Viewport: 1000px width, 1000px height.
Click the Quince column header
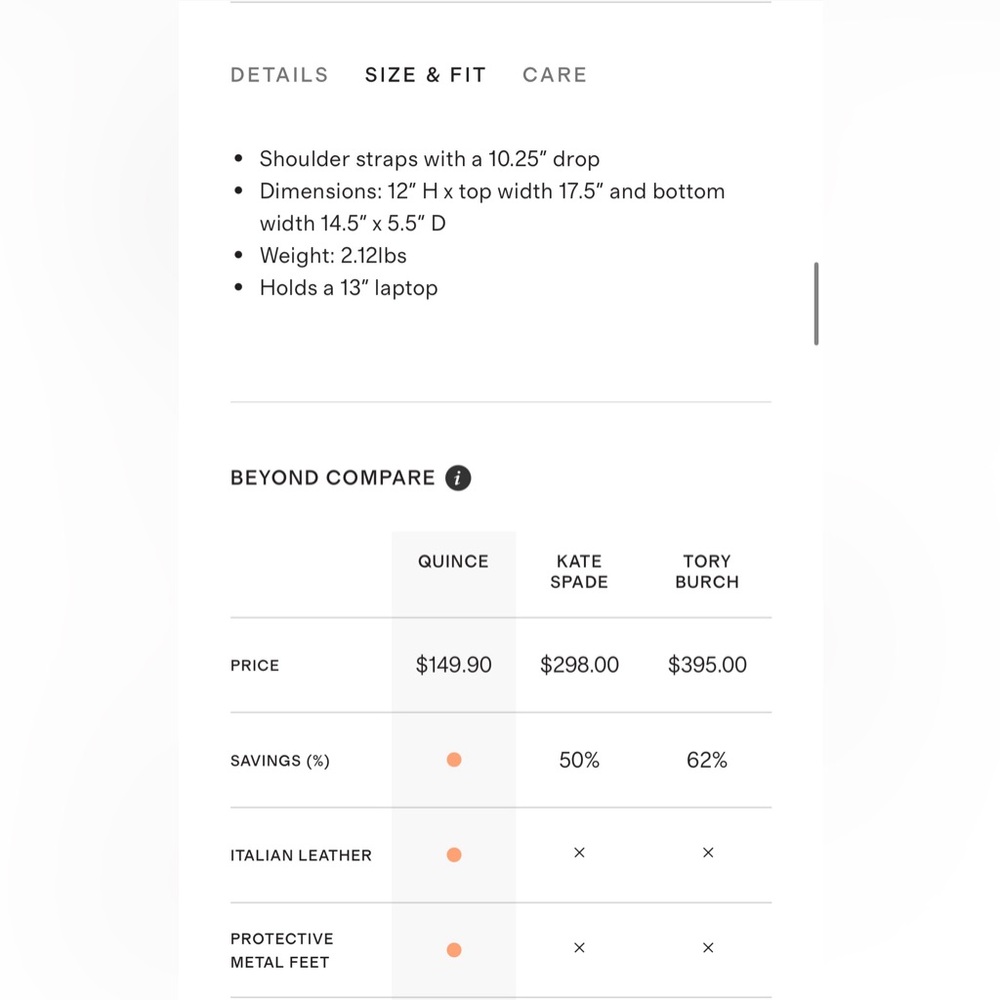pyautogui.click(x=453, y=561)
